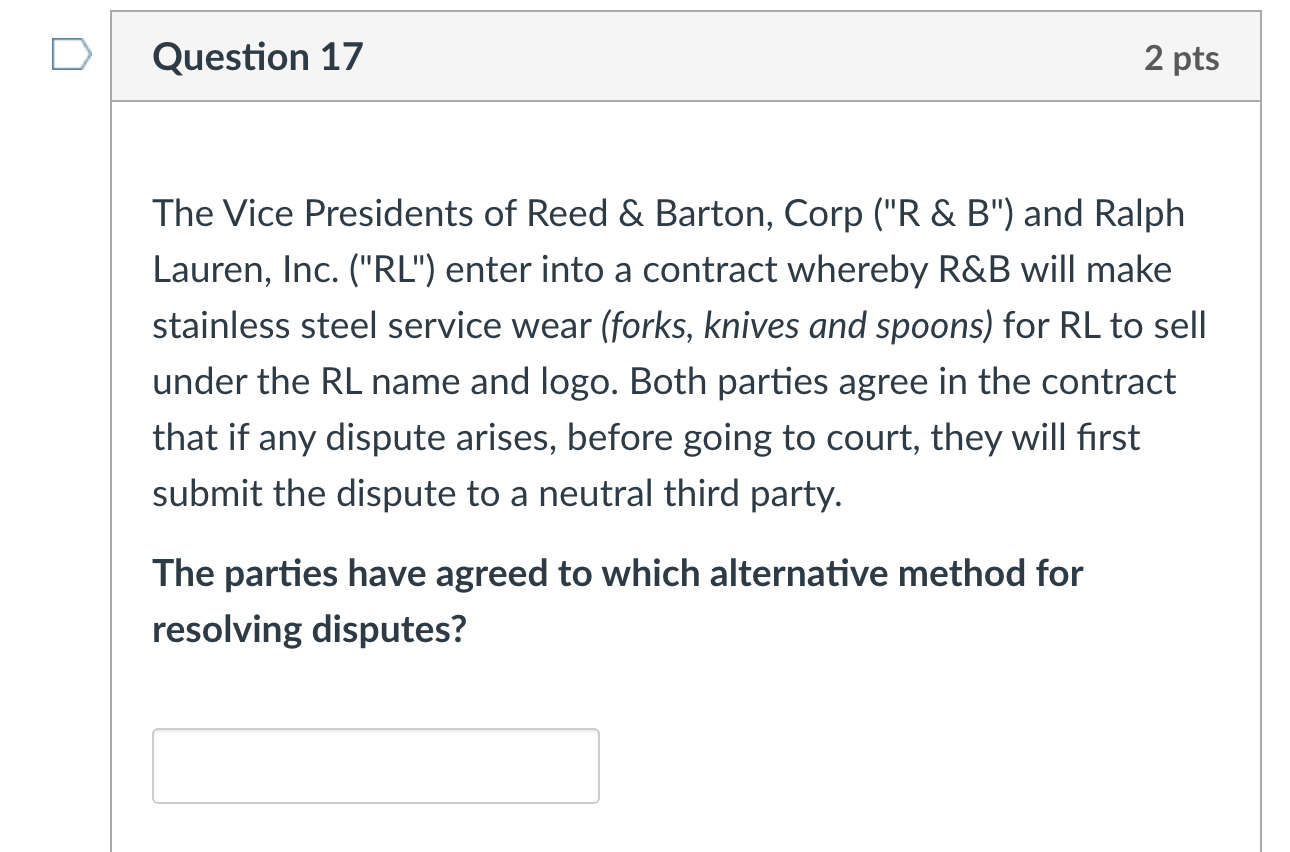Viewport: 1290px width, 852px height.
Task: Click the bold dispute resolution prompt text
Action: 617,600
